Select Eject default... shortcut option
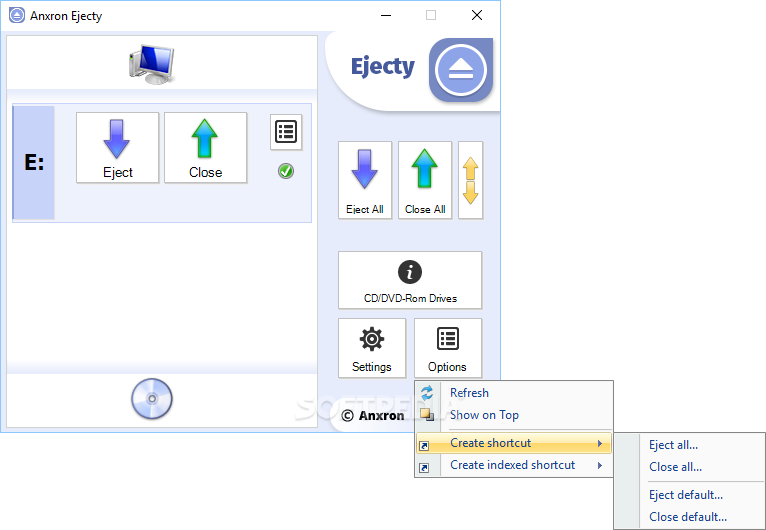This screenshot has height=530, width=766. click(x=685, y=495)
